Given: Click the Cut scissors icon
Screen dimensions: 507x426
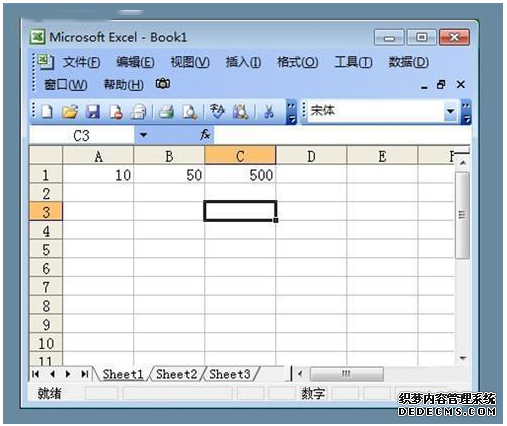Looking at the screenshot, I should coord(268,112).
